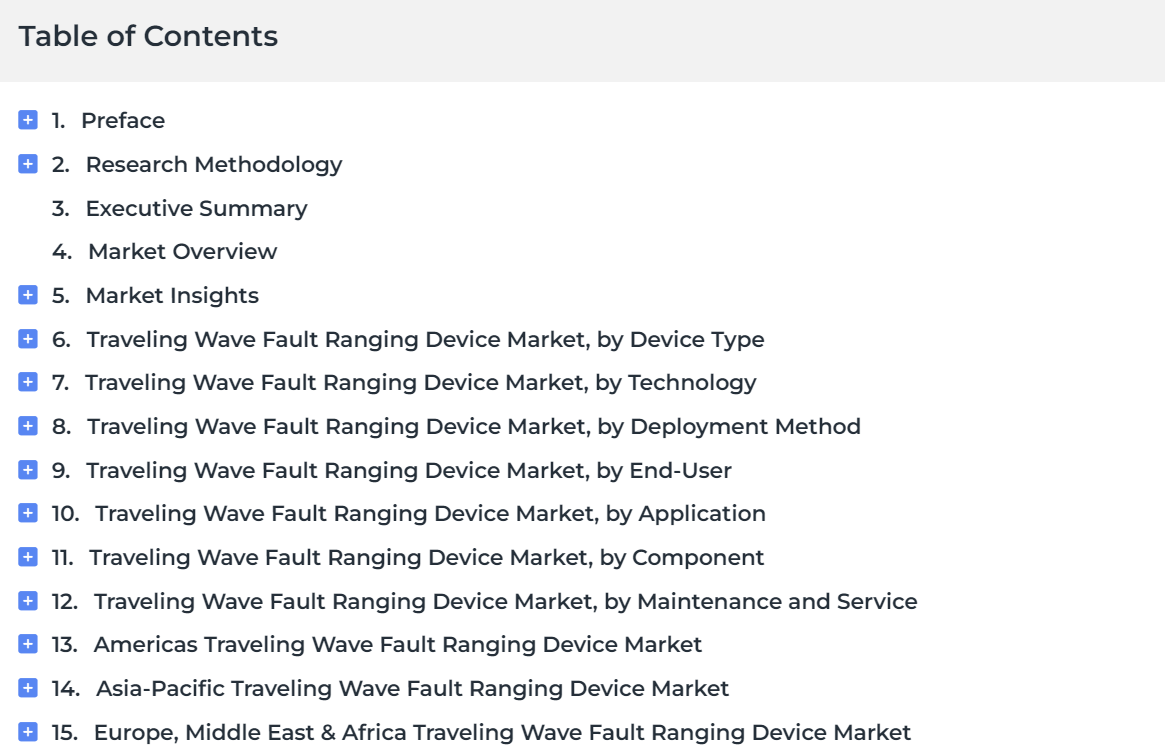
Task: Select the Market Overview entry
Action: [x=182, y=251]
